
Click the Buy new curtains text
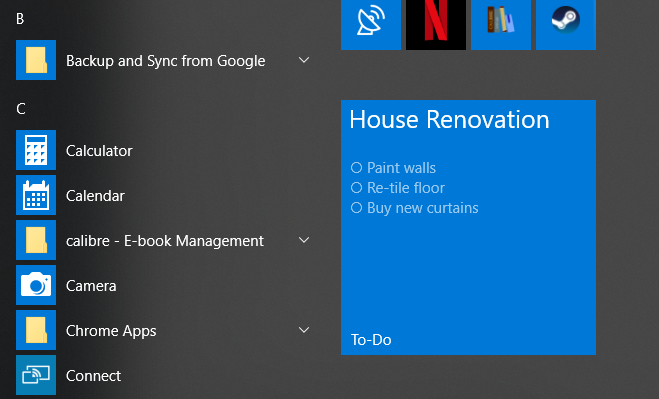pos(423,208)
